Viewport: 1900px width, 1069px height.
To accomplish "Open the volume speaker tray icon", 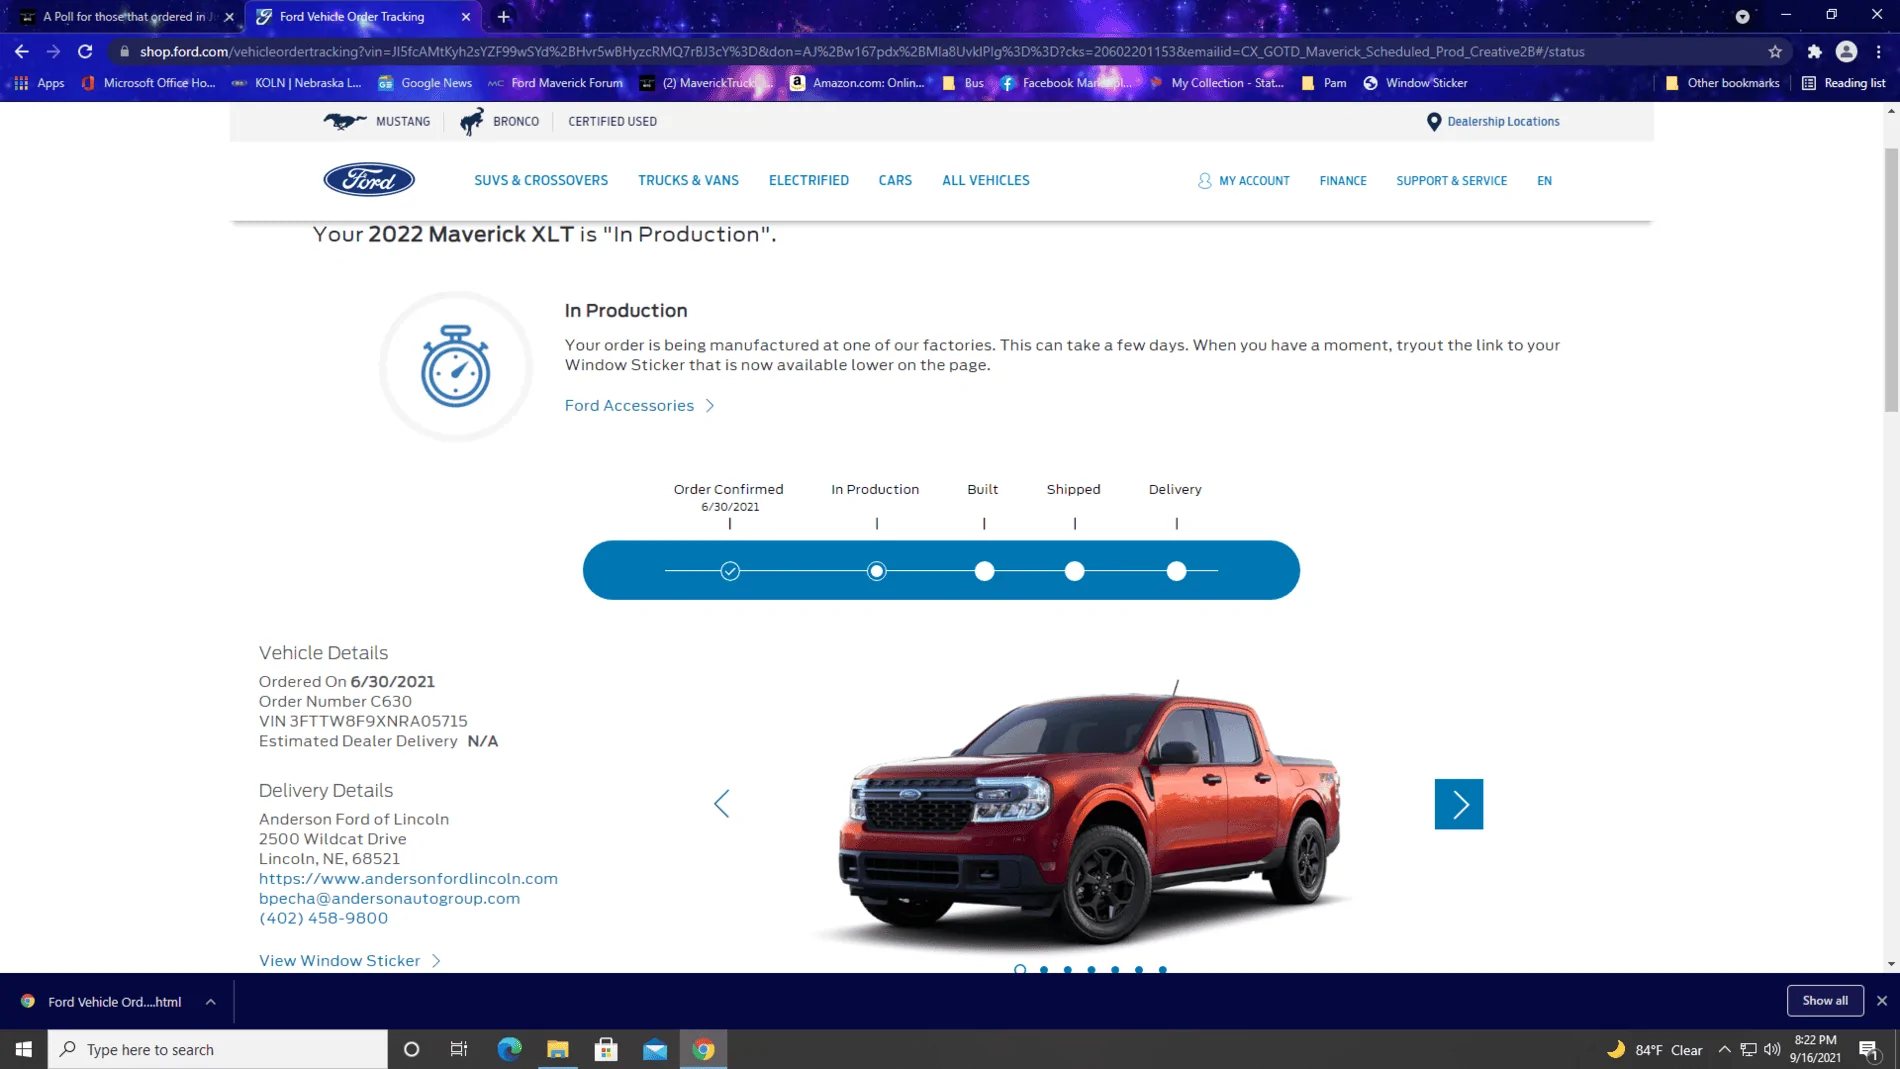I will point(1772,1049).
